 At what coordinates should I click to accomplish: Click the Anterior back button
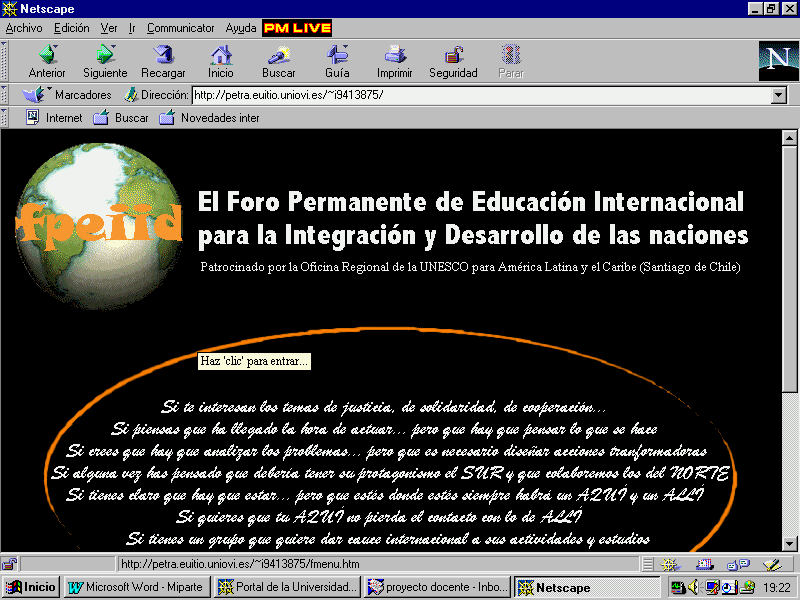(x=47, y=60)
